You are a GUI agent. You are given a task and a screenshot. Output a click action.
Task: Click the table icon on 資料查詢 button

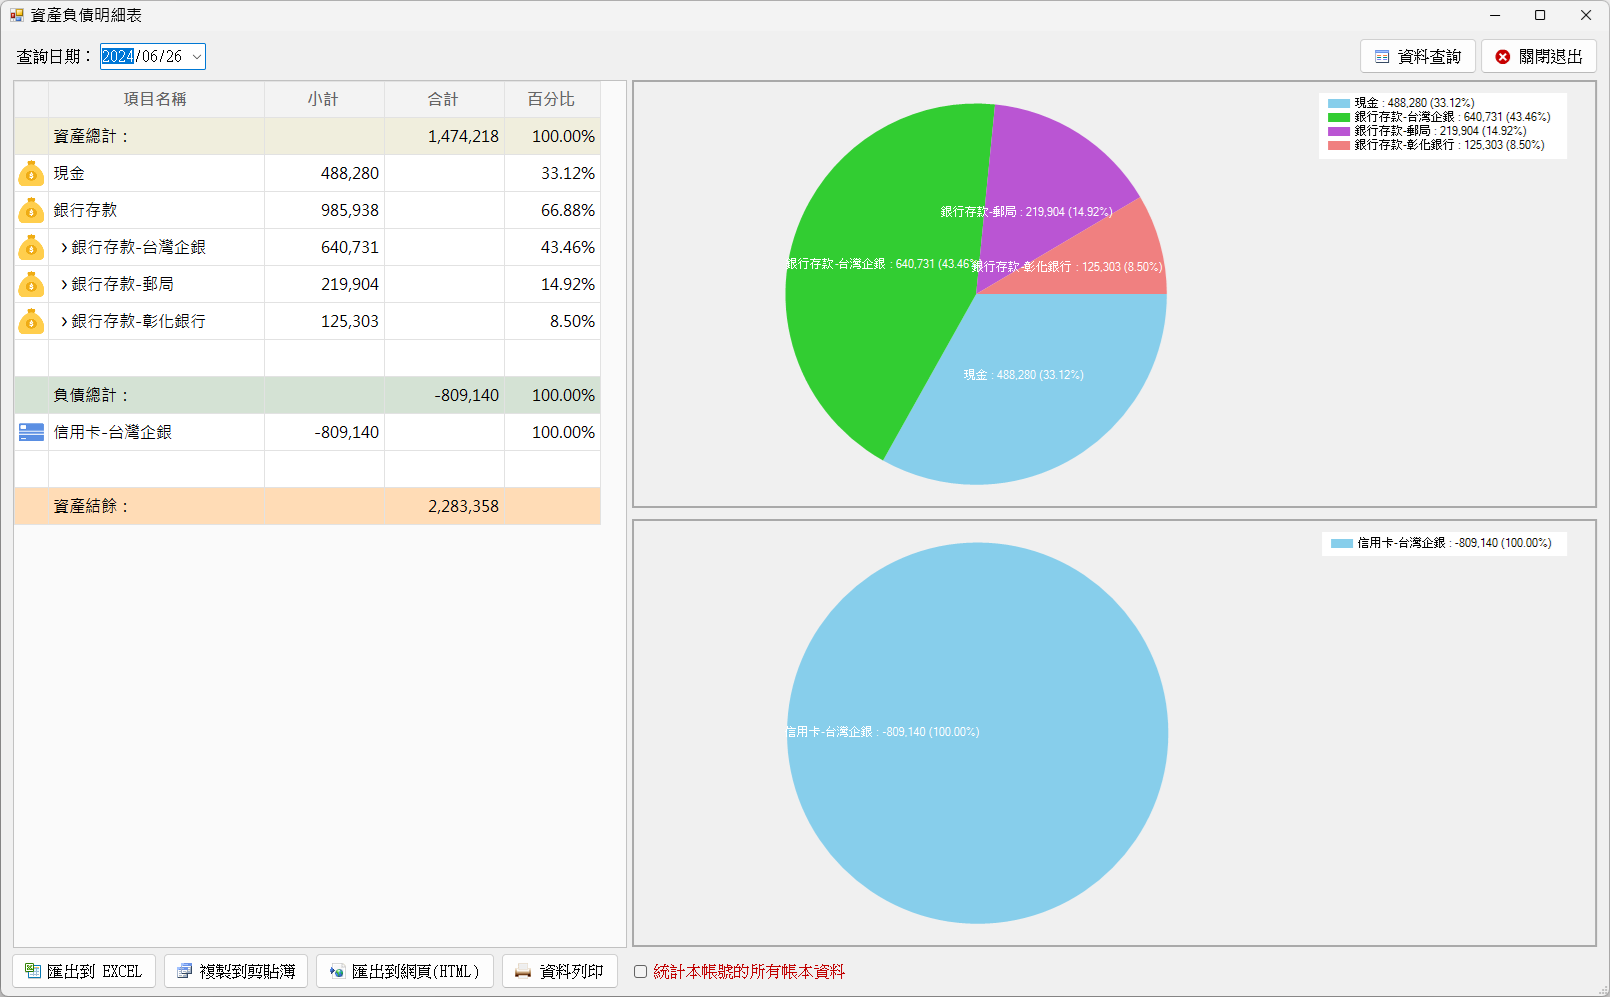coord(1382,57)
